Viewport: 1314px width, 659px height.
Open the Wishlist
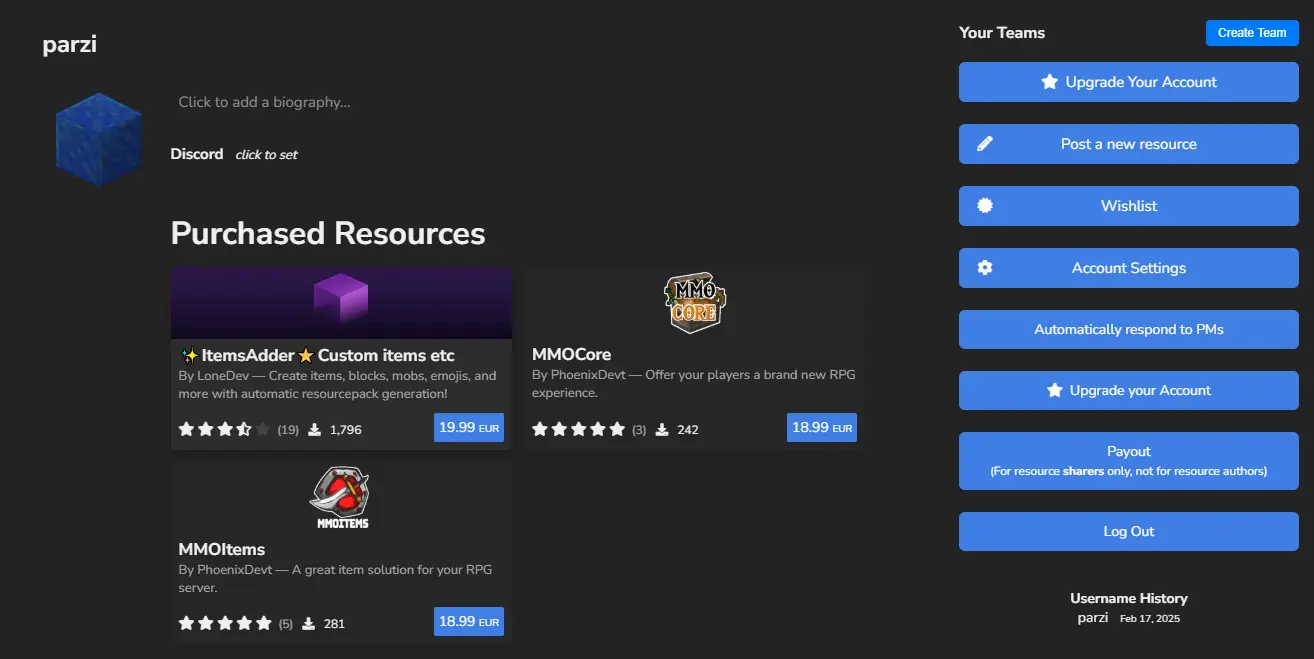point(1129,206)
